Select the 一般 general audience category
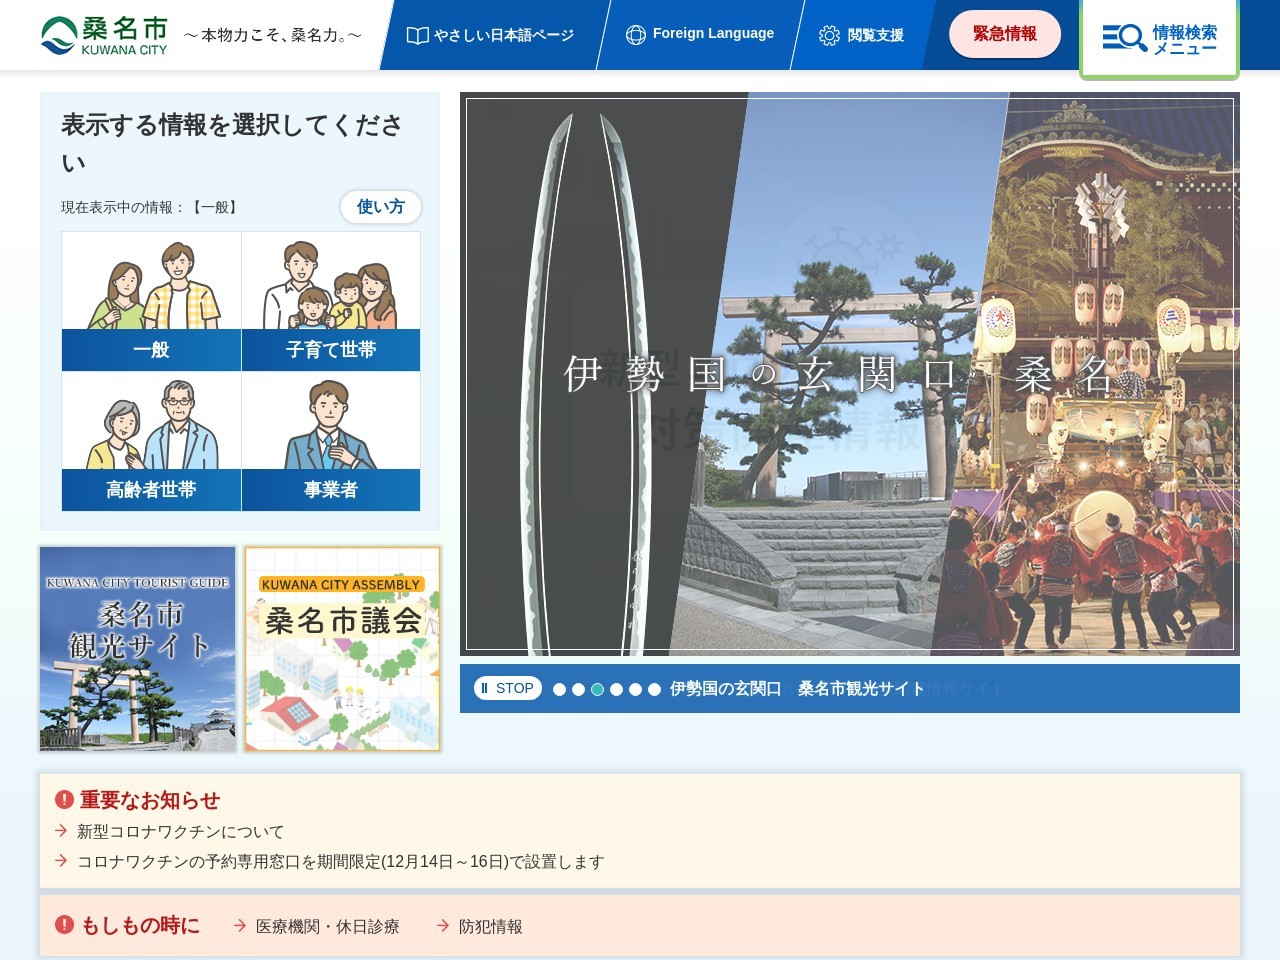The width and height of the screenshot is (1280, 960). 151,301
